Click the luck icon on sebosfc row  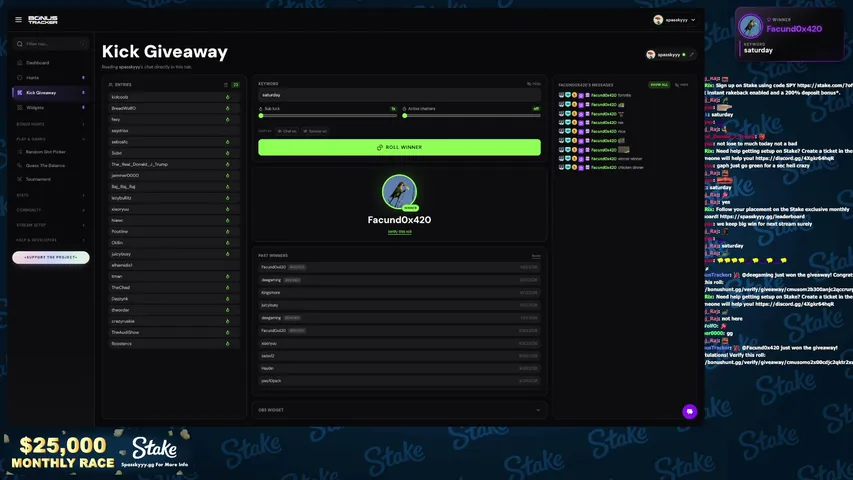(x=228, y=142)
